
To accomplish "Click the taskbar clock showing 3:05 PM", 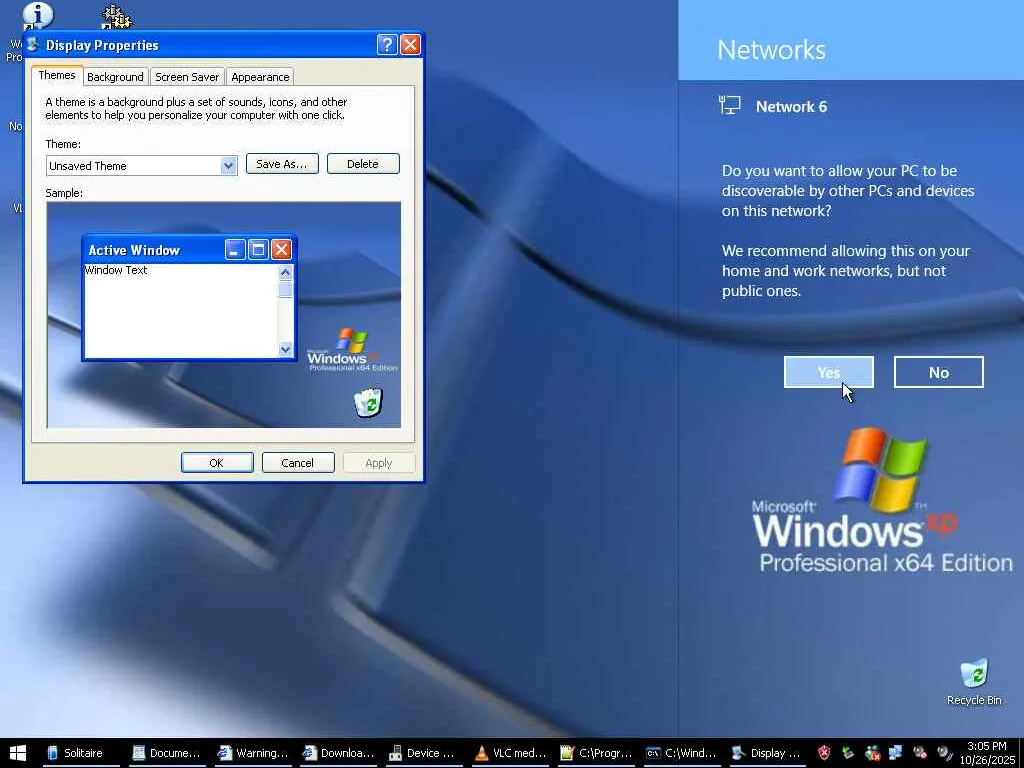I will (987, 753).
